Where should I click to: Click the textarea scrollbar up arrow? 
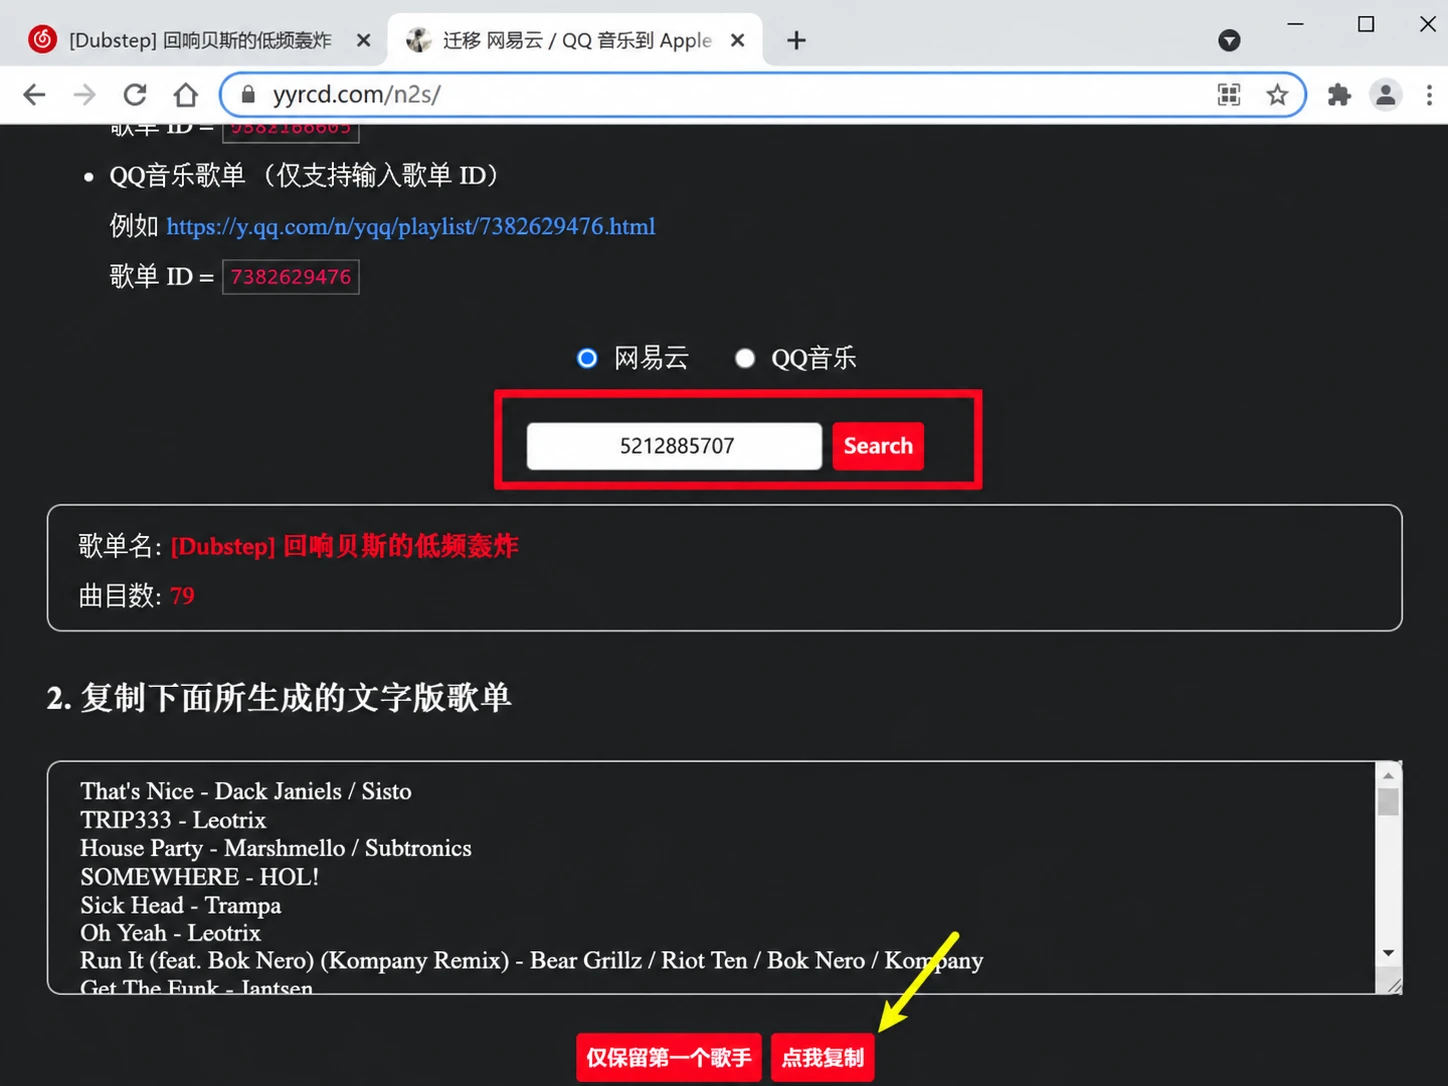1388,775
